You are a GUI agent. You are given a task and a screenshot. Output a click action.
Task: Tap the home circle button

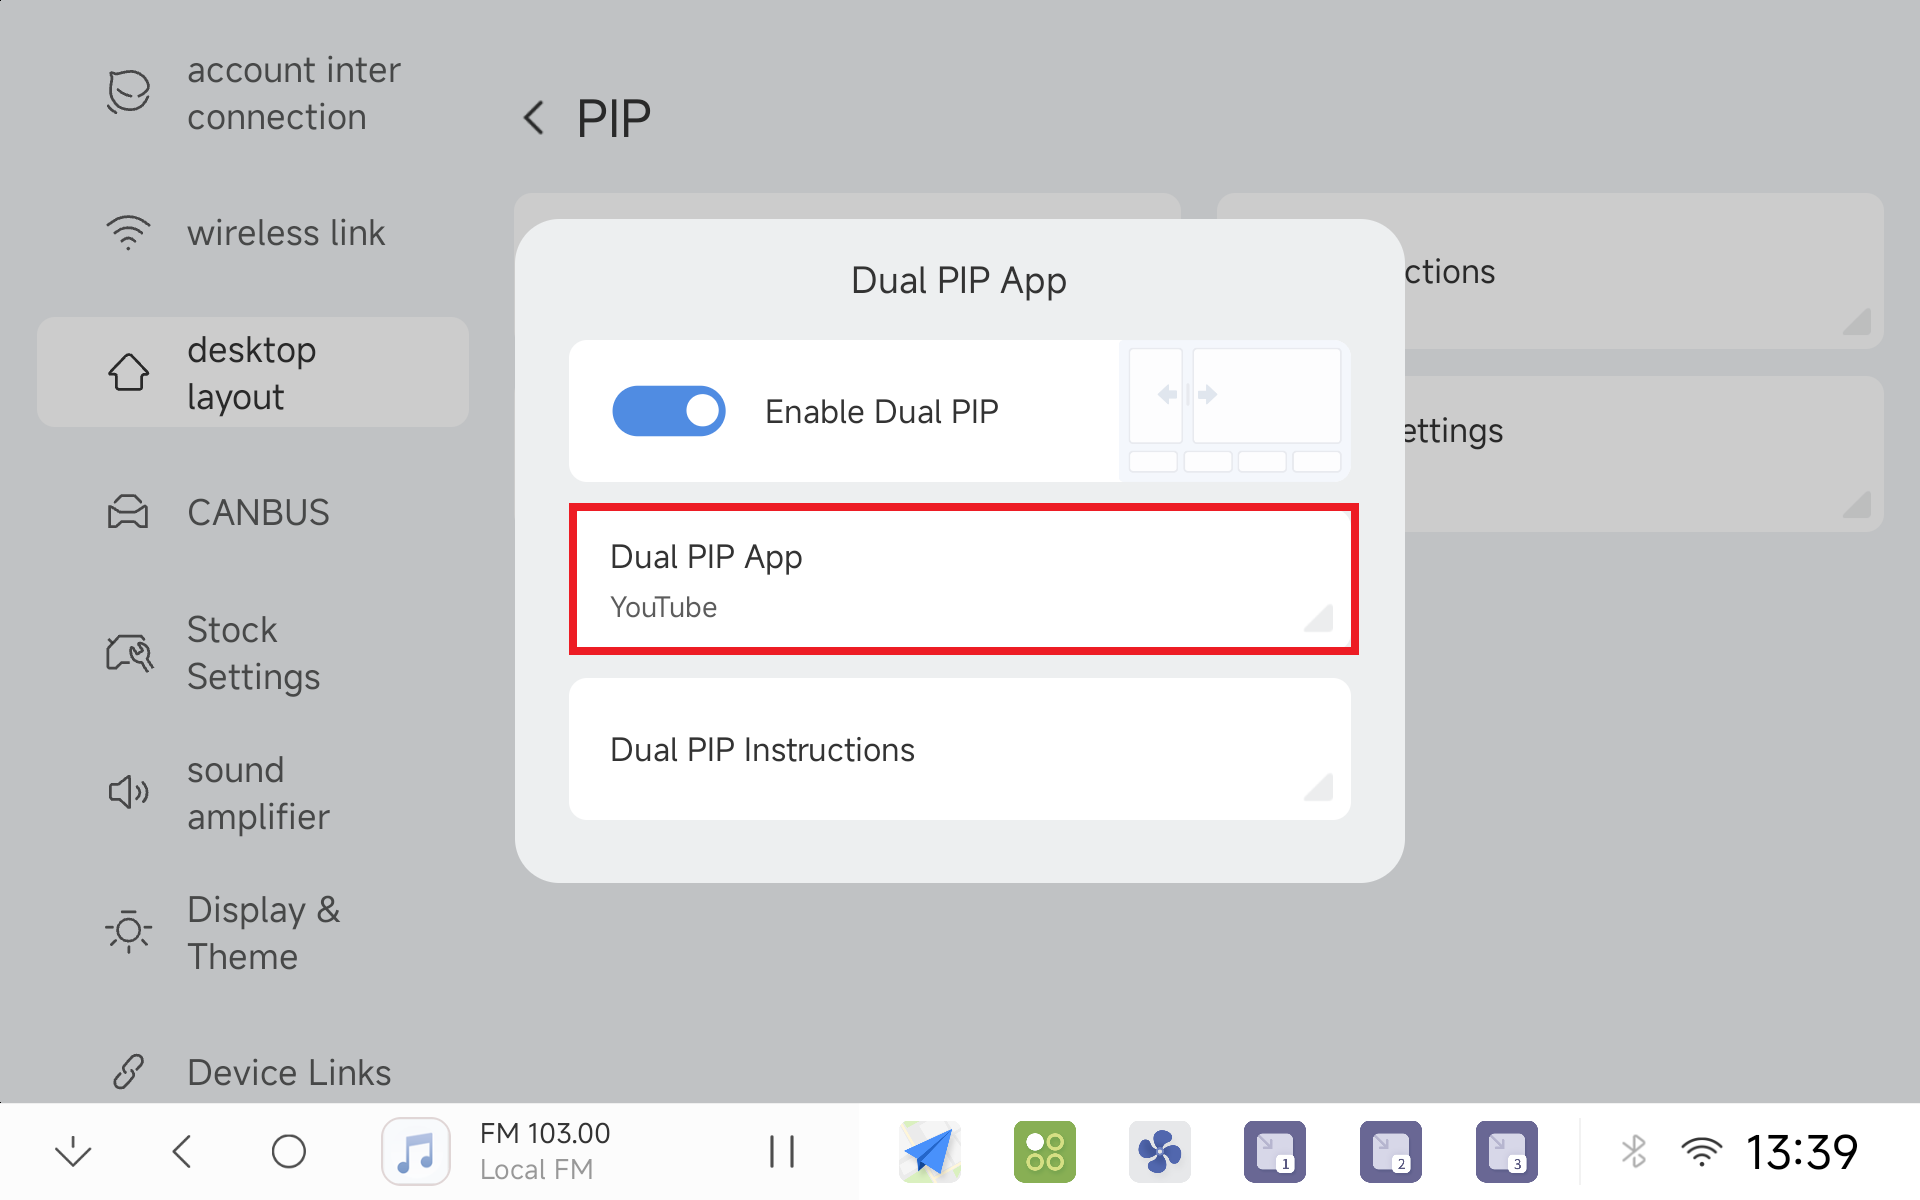click(x=289, y=1152)
